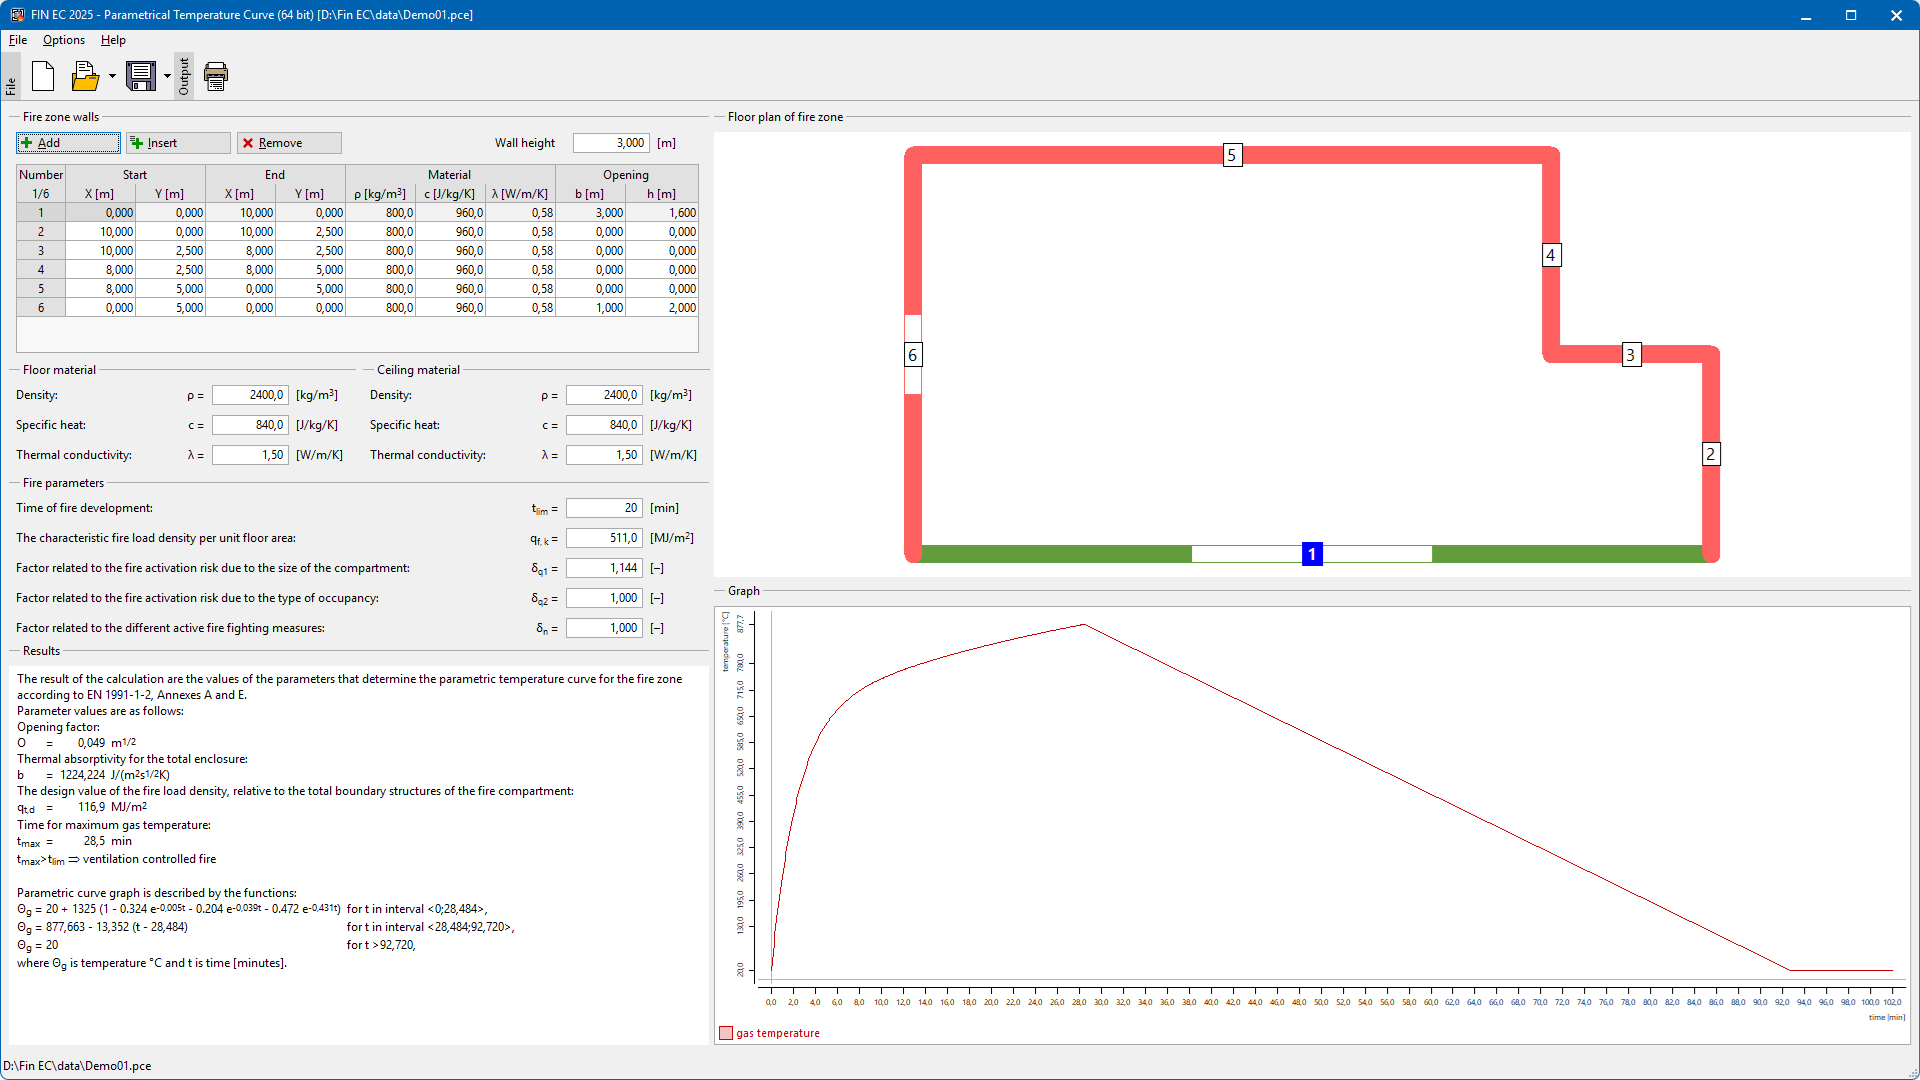
Task: Expand the Open file dropdown arrow
Action: 112,76
